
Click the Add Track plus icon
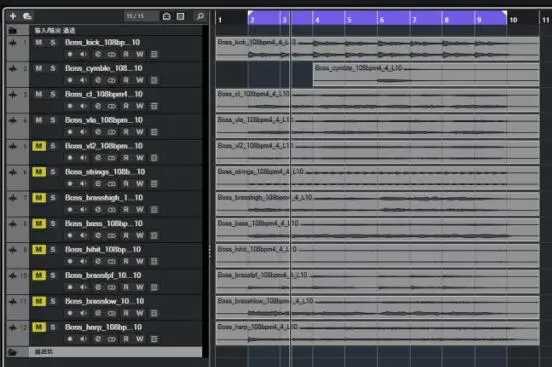click(x=13, y=16)
